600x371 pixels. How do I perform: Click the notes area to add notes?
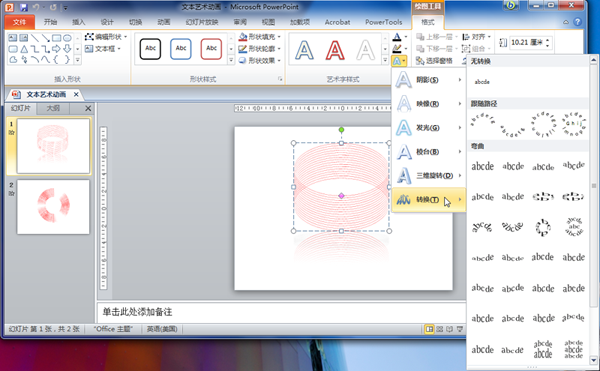coord(281,312)
